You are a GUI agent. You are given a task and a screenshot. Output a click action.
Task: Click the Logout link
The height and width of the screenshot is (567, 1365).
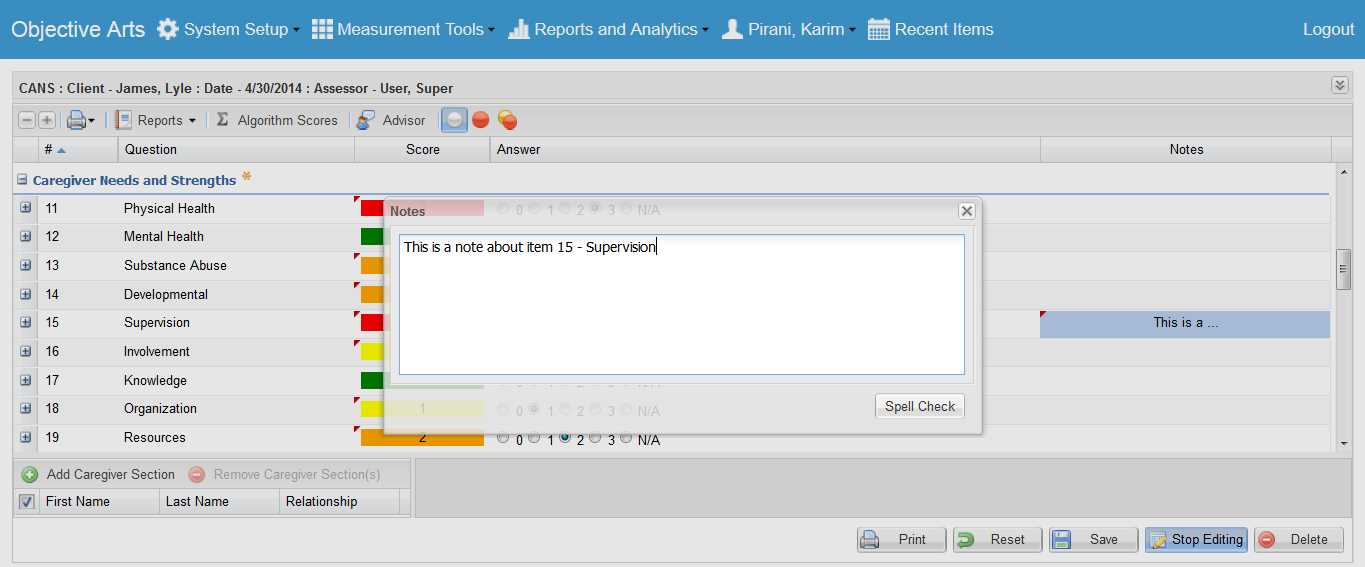1328,29
